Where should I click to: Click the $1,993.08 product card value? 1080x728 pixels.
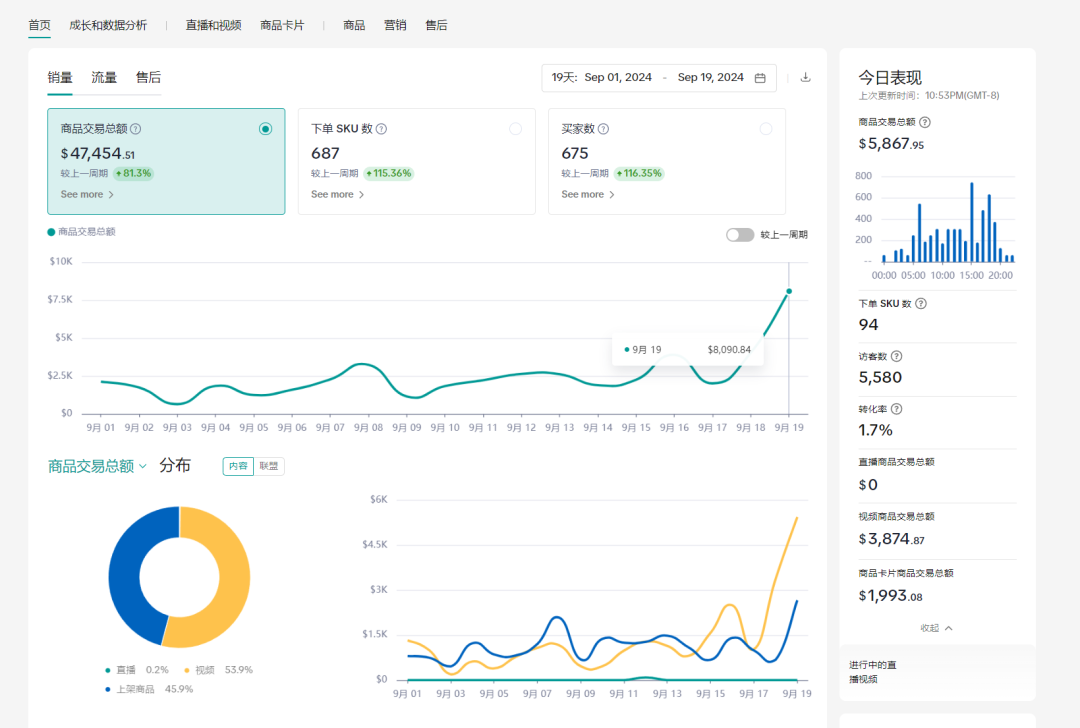tap(891, 596)
